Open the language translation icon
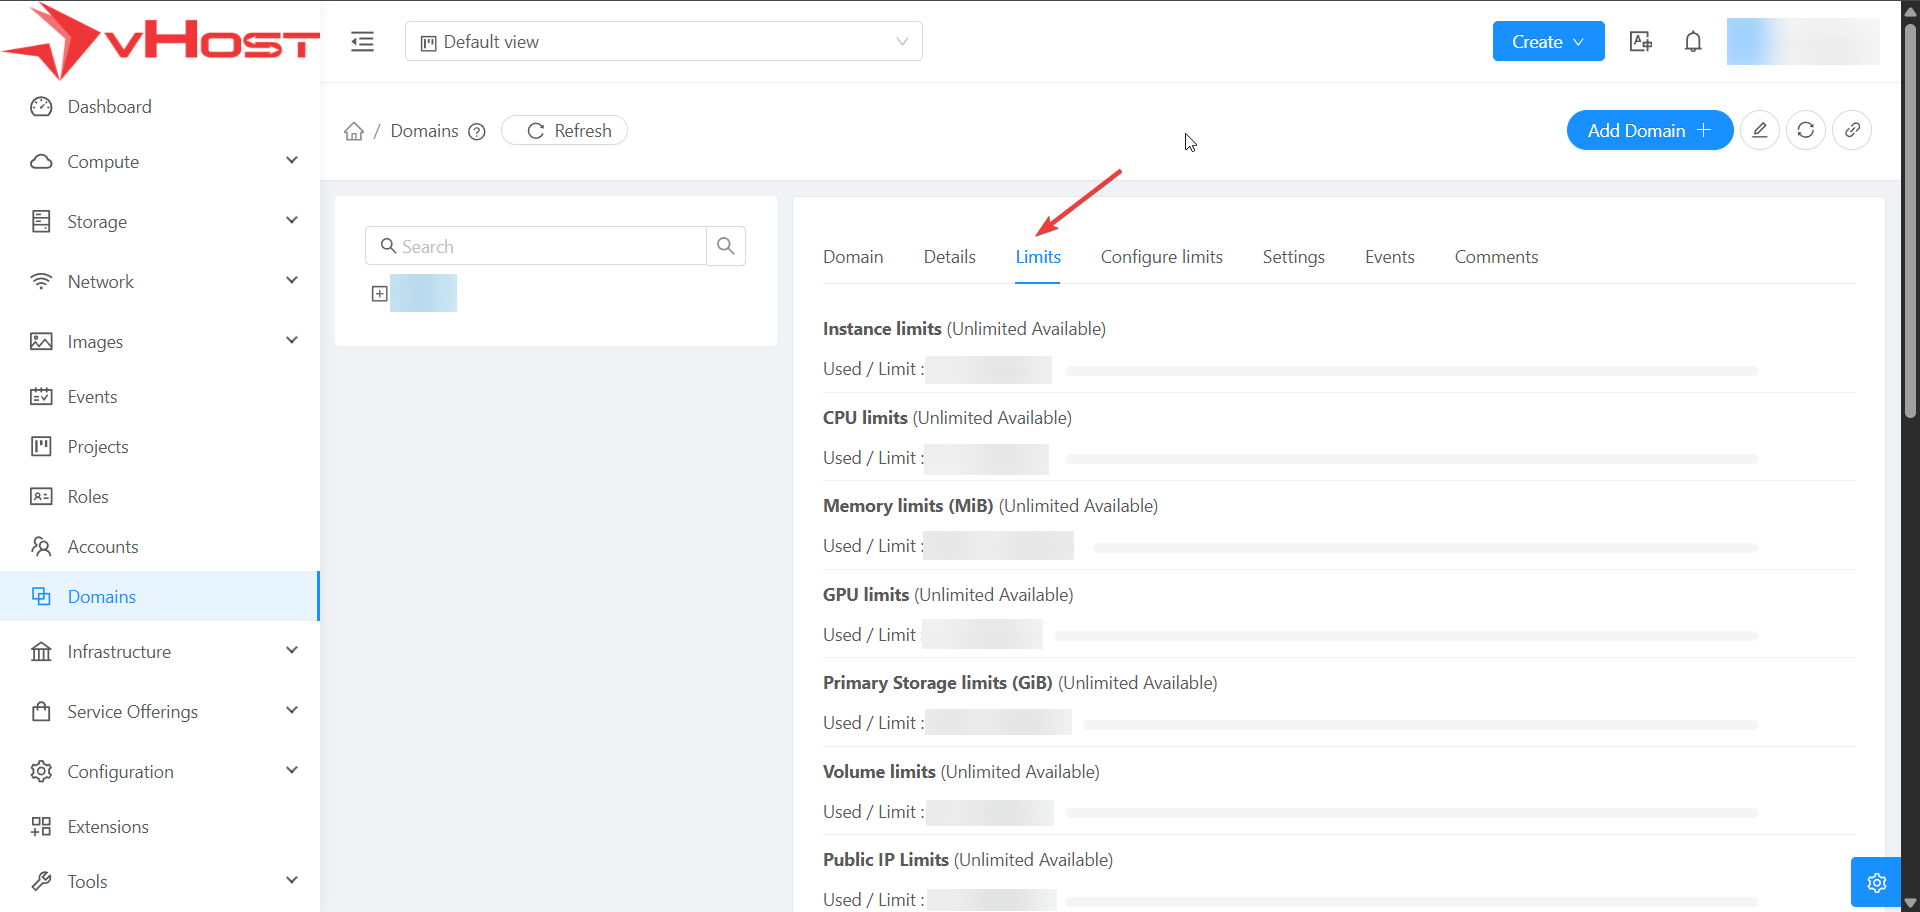 click(1640, 42)
